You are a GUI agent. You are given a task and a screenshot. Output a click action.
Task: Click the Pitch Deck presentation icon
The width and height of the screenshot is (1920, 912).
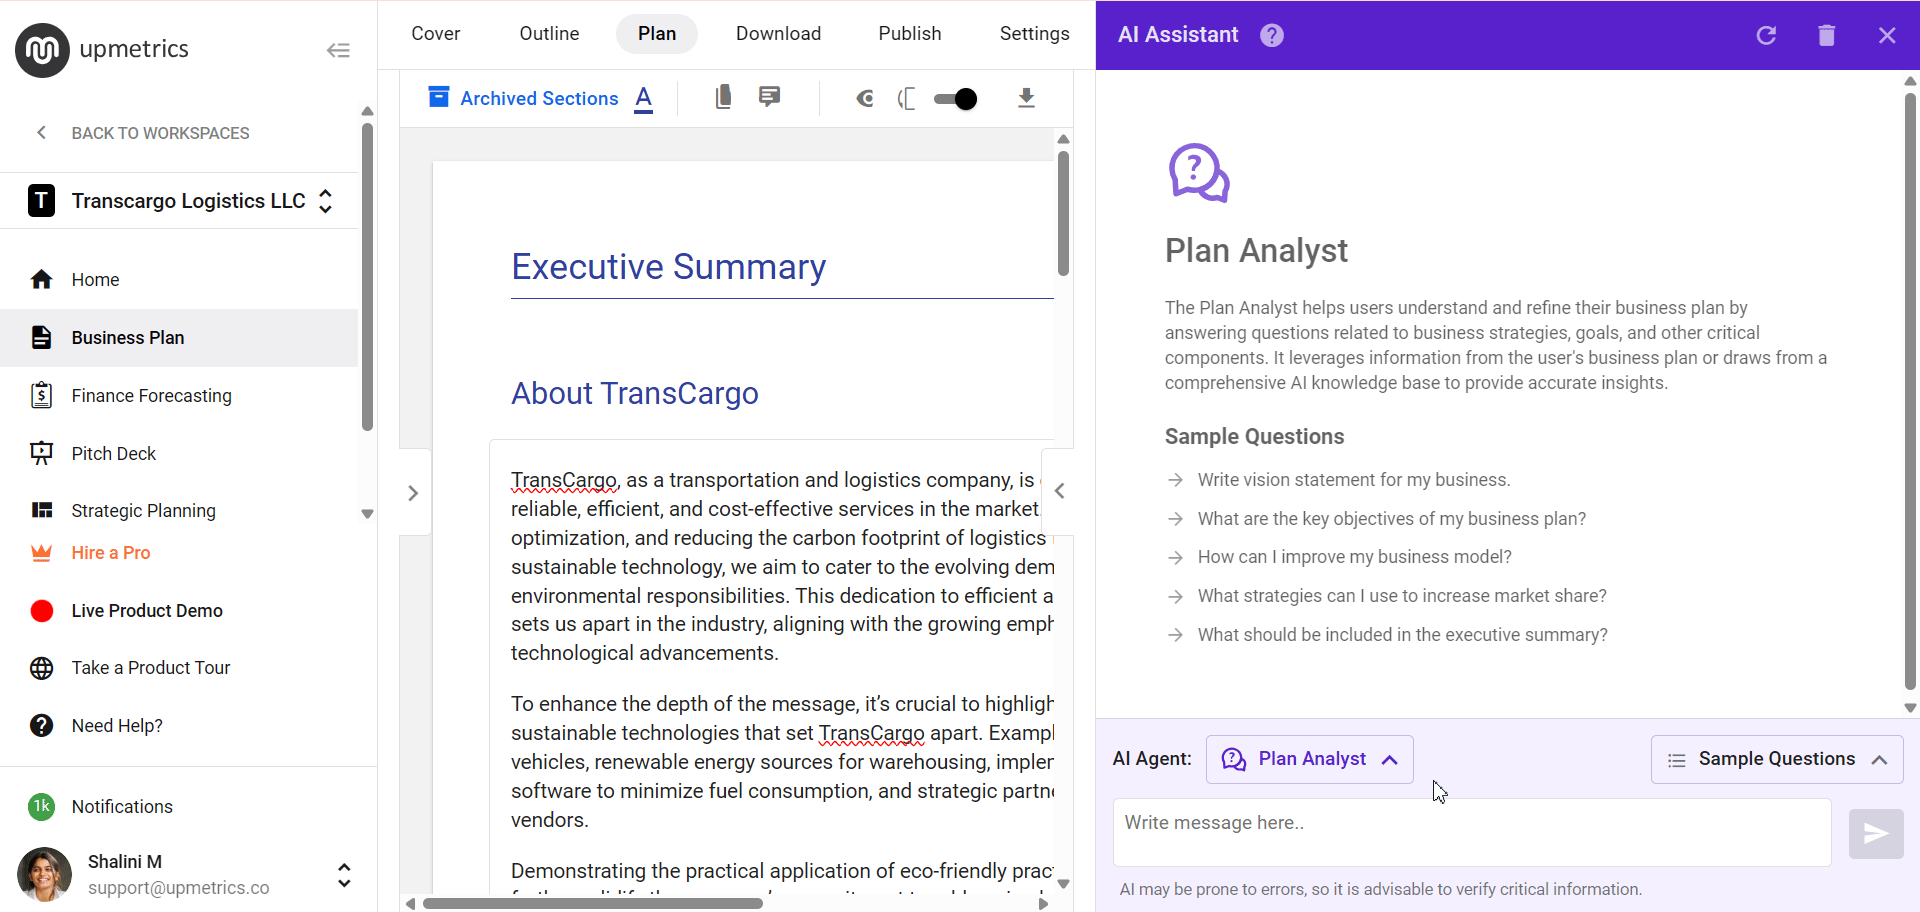tap(41, 454)
